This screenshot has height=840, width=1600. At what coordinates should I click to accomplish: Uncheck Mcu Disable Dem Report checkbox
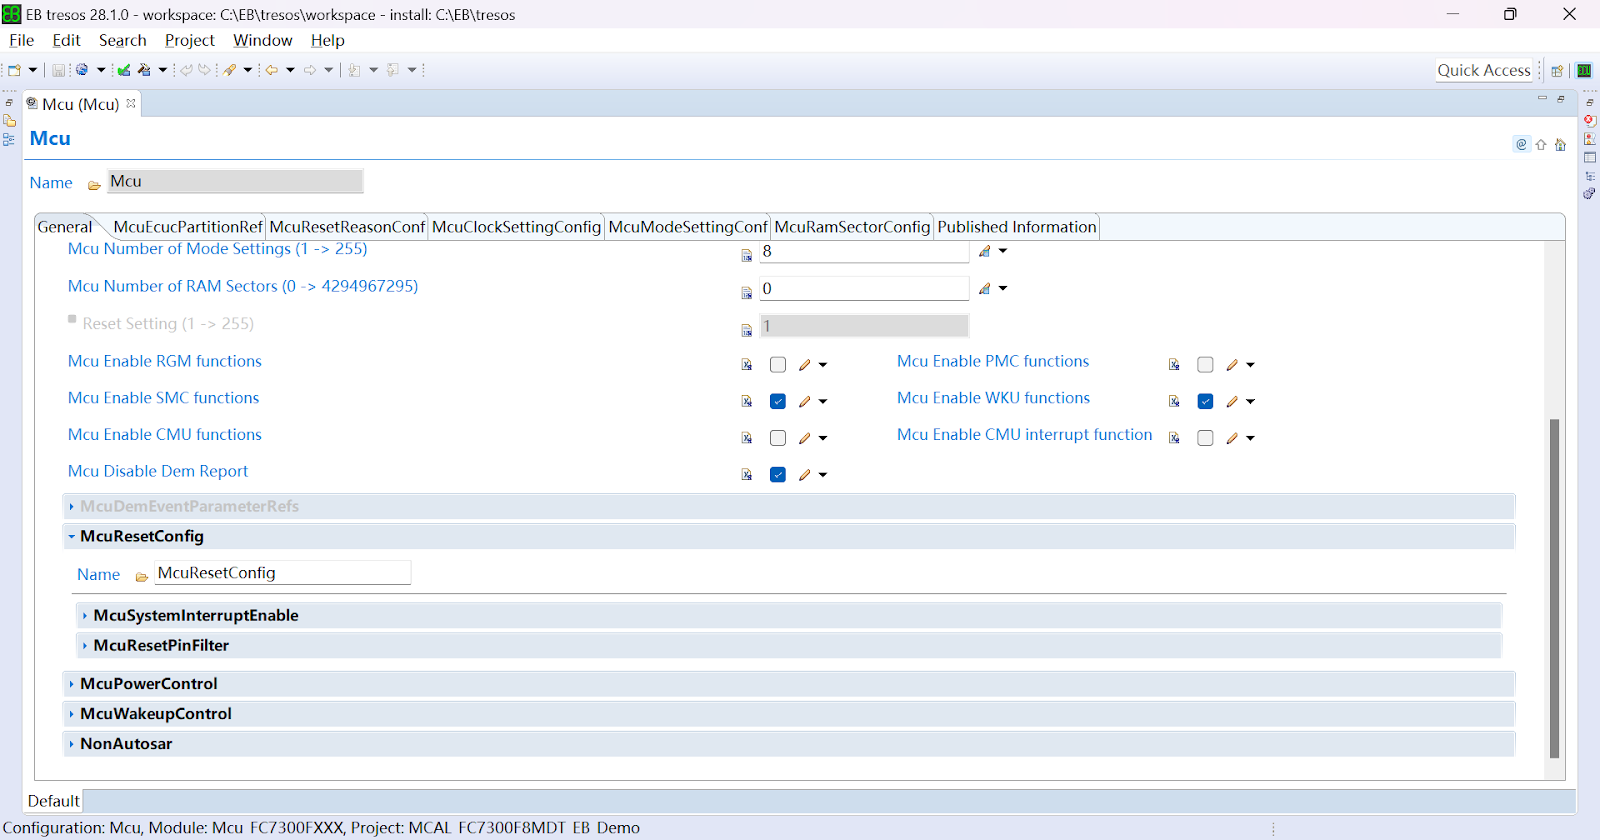(x=778, y=475)
